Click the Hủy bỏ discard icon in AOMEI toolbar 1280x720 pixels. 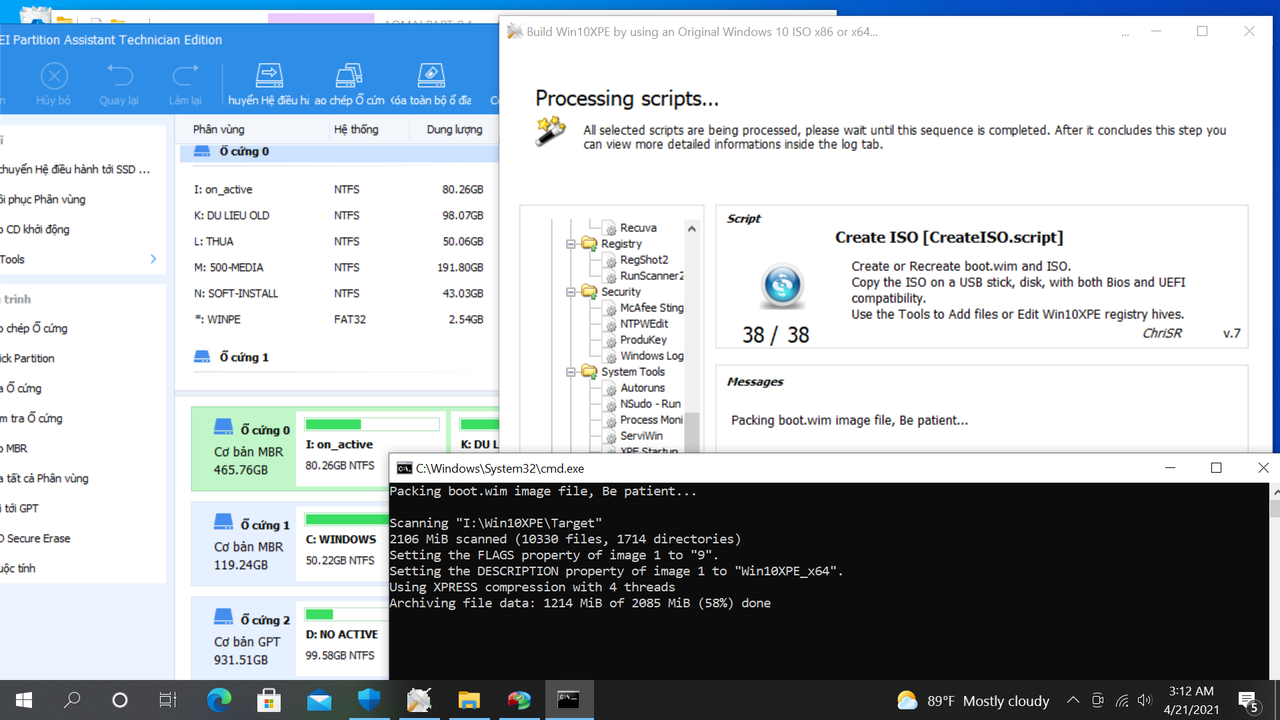54,76
